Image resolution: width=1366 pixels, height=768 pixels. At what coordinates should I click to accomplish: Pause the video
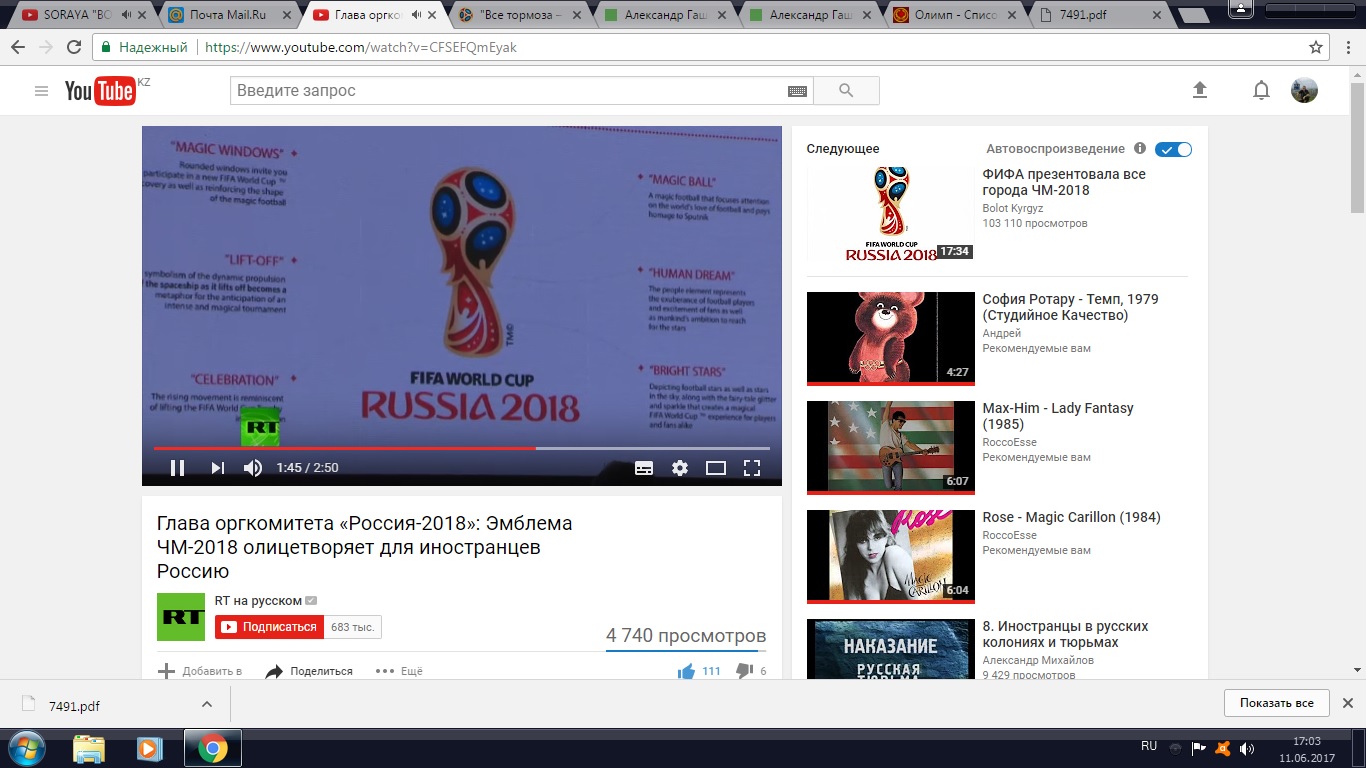[177, 468]
